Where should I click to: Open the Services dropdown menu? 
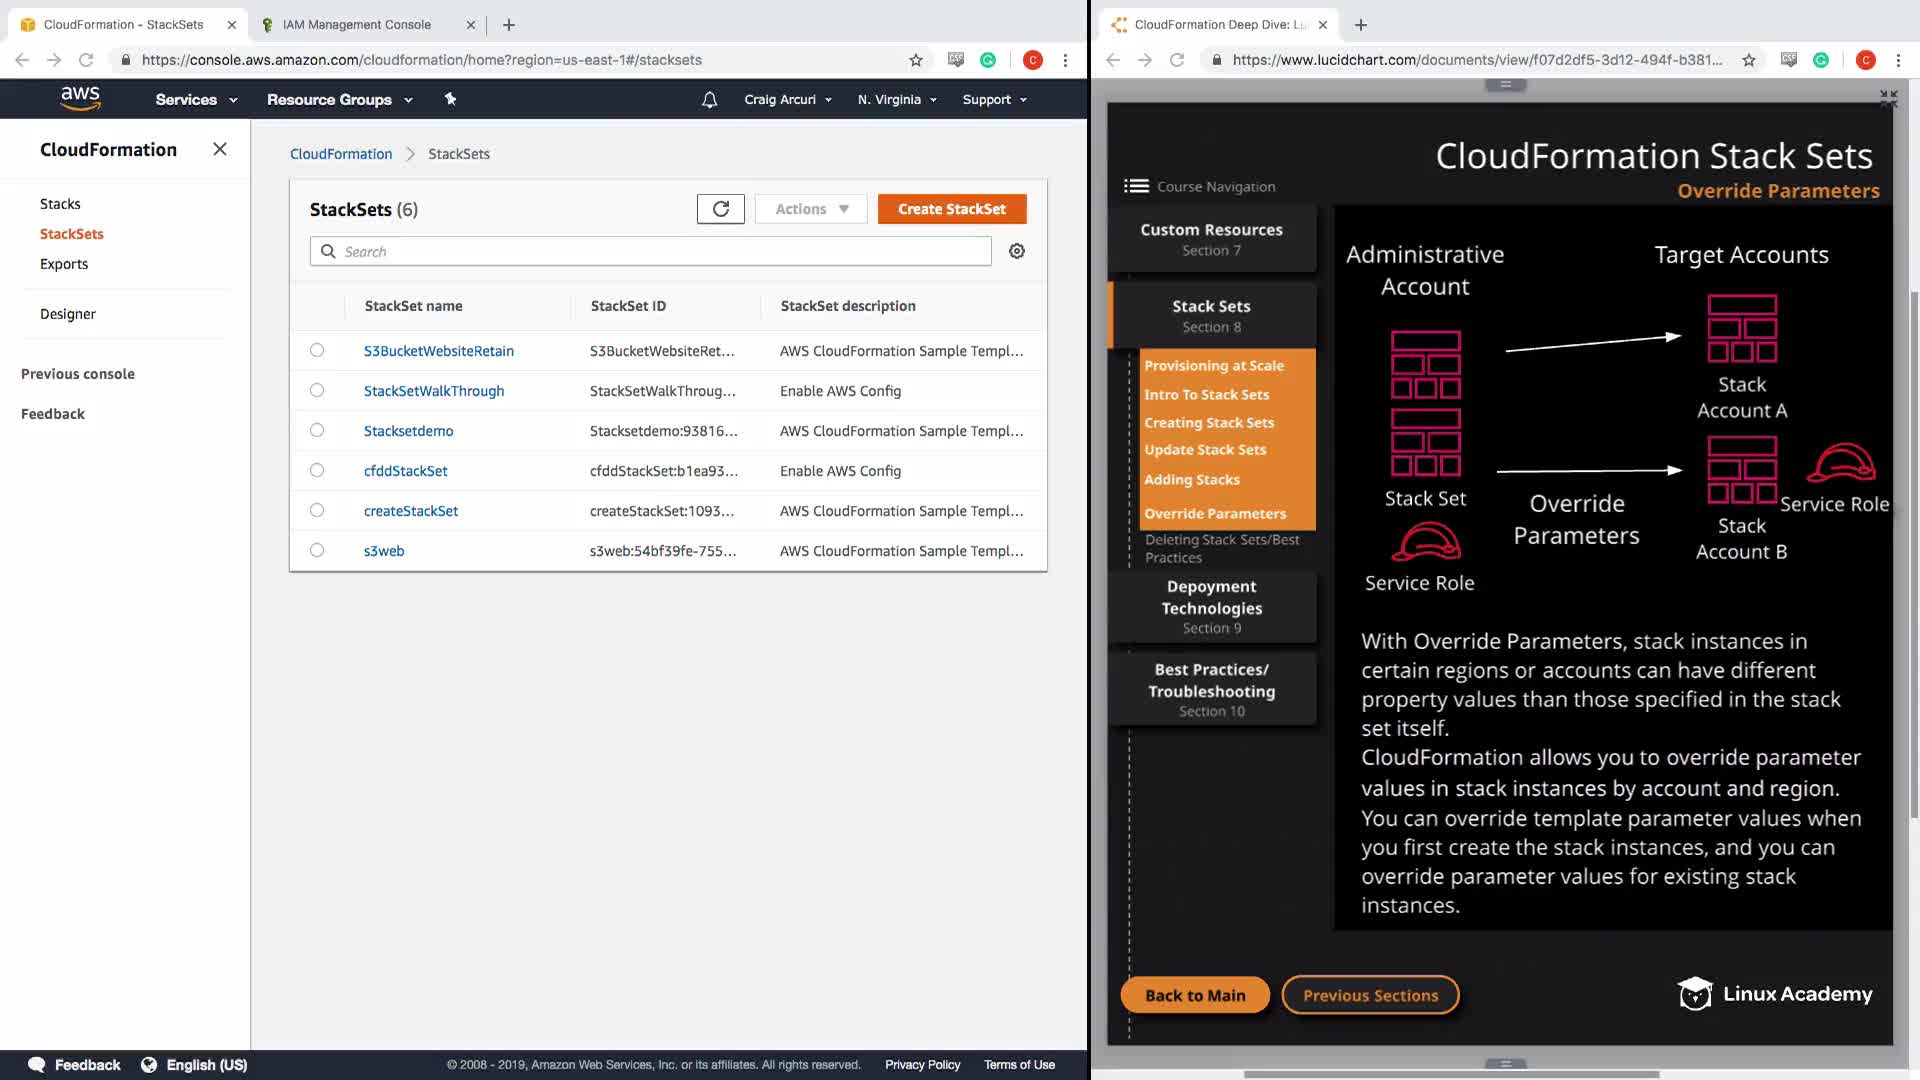pos(196,100)
